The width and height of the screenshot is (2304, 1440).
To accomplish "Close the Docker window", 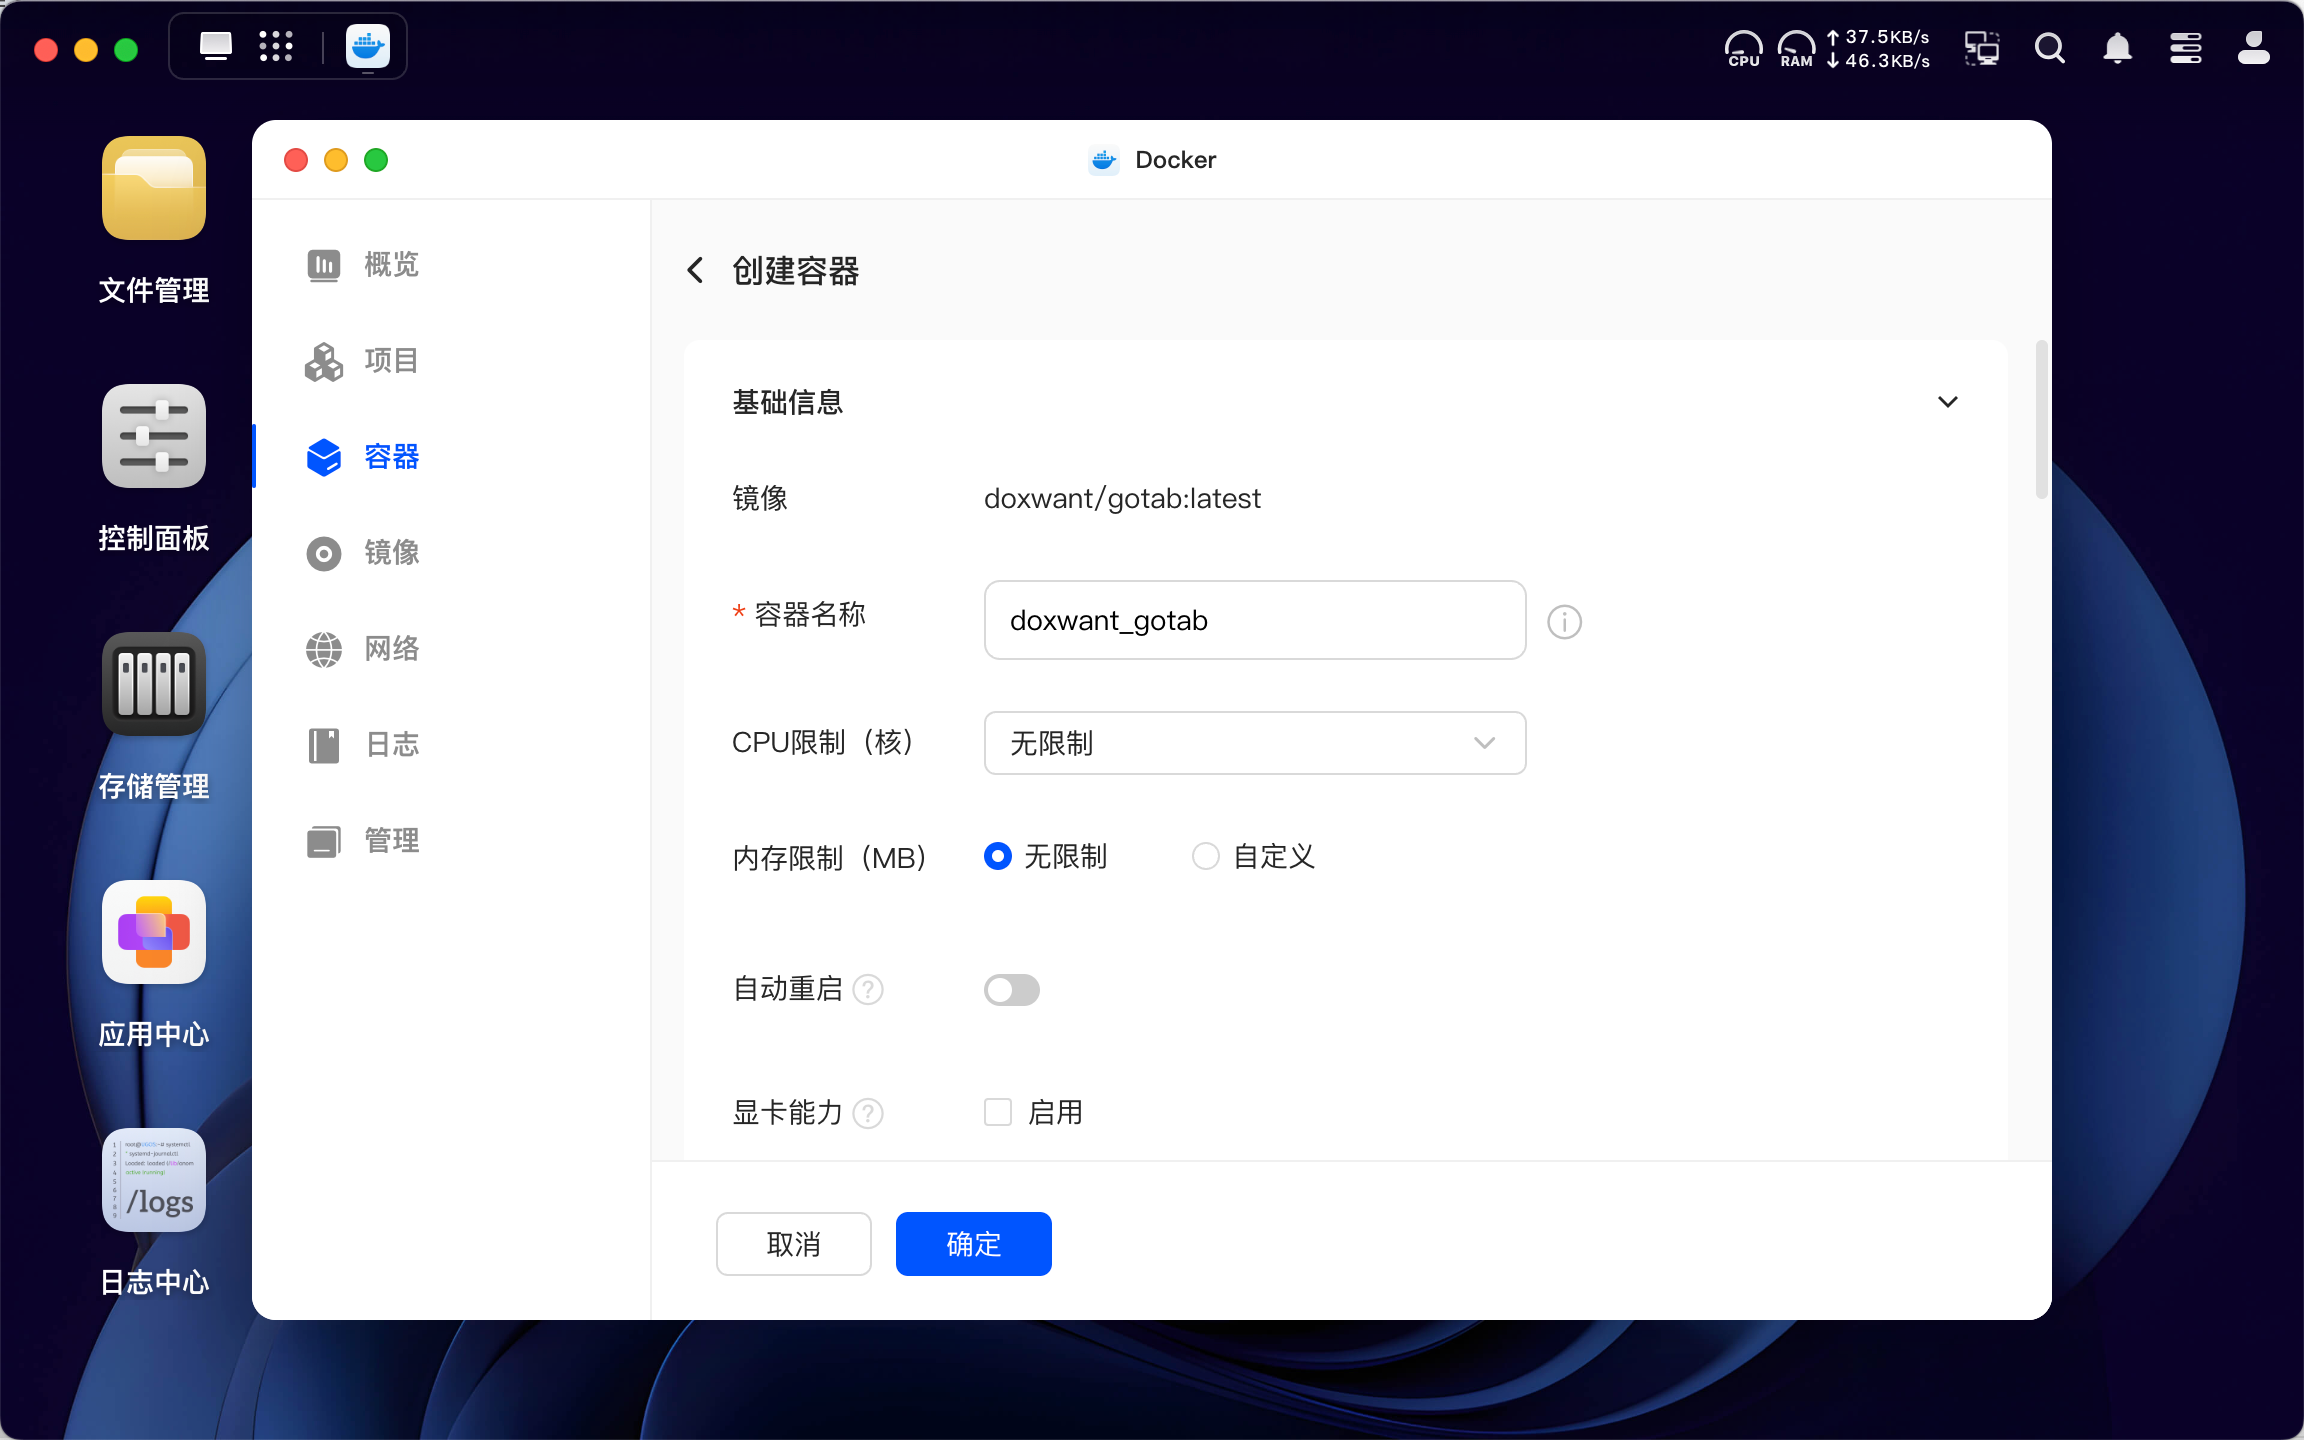I will (296, 160).
